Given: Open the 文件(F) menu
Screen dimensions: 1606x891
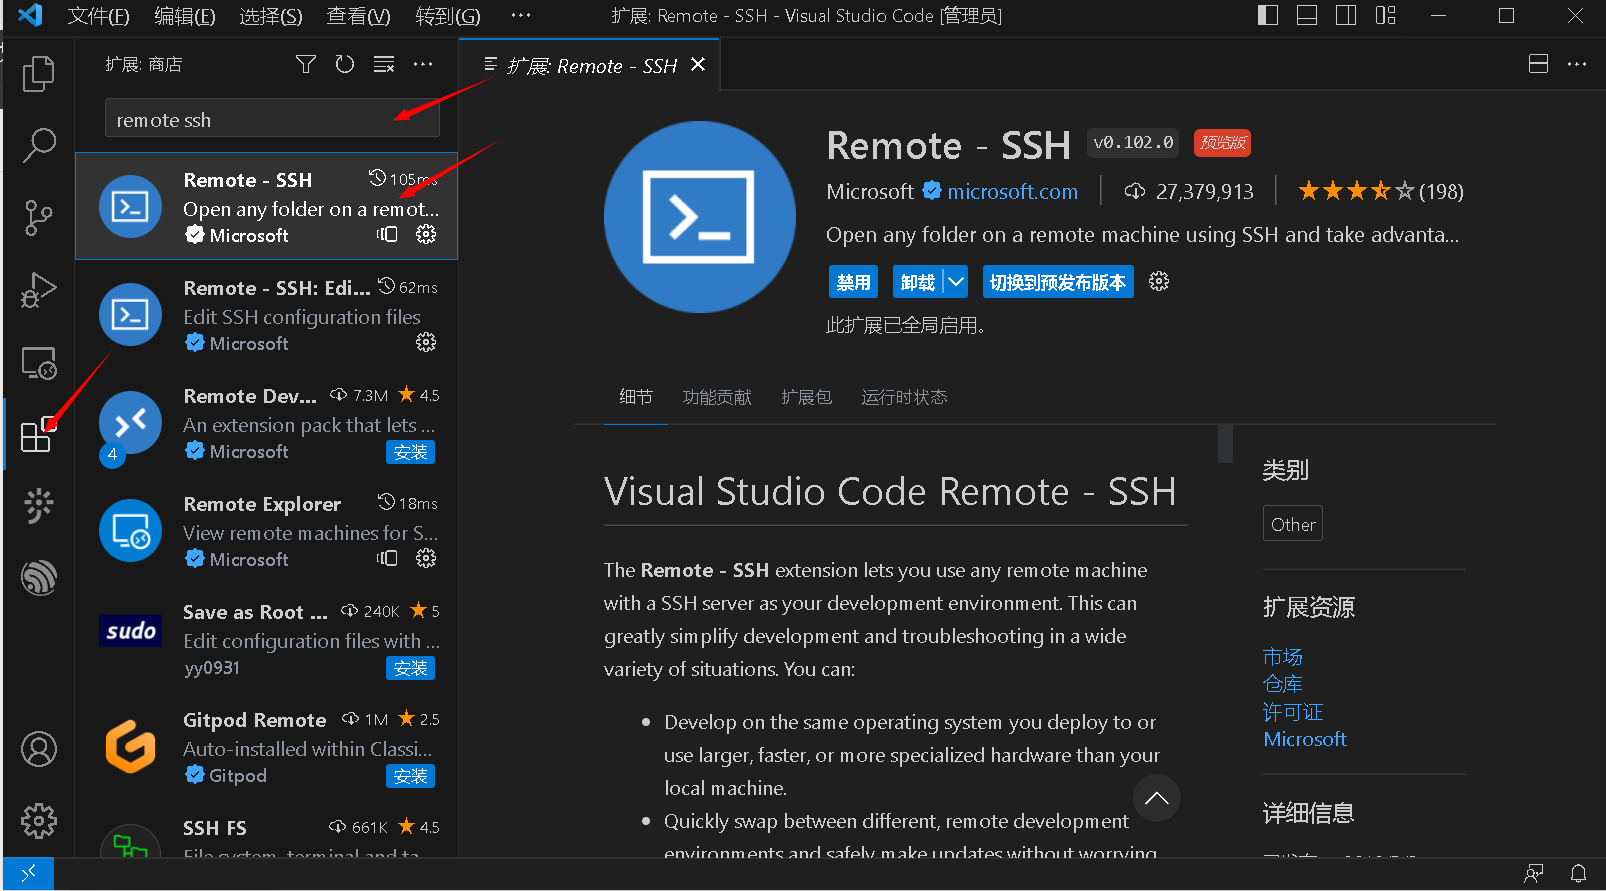Looking at the screenshot, I should pyautogui.click(x=98, y=16).
